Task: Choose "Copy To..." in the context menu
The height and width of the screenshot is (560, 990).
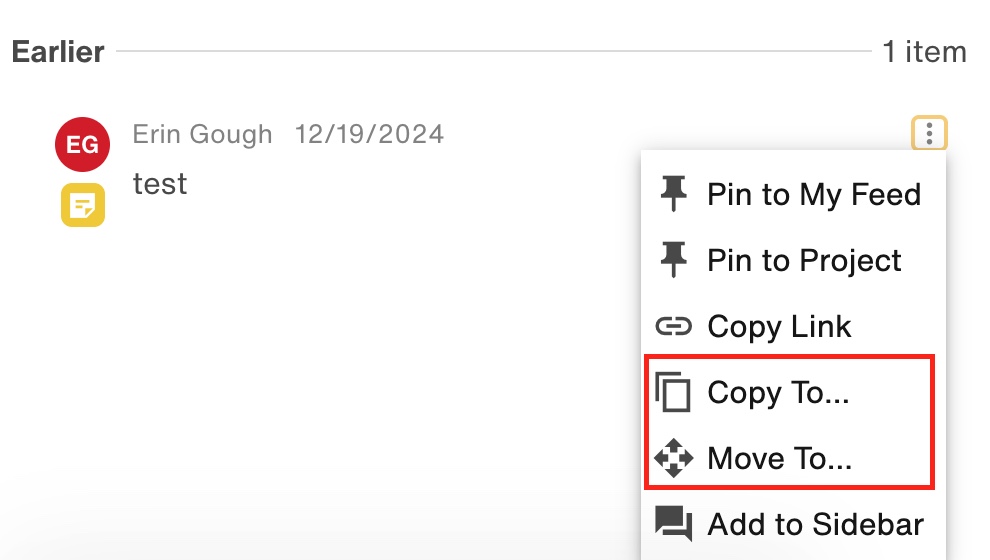Action: coord(778,393)
